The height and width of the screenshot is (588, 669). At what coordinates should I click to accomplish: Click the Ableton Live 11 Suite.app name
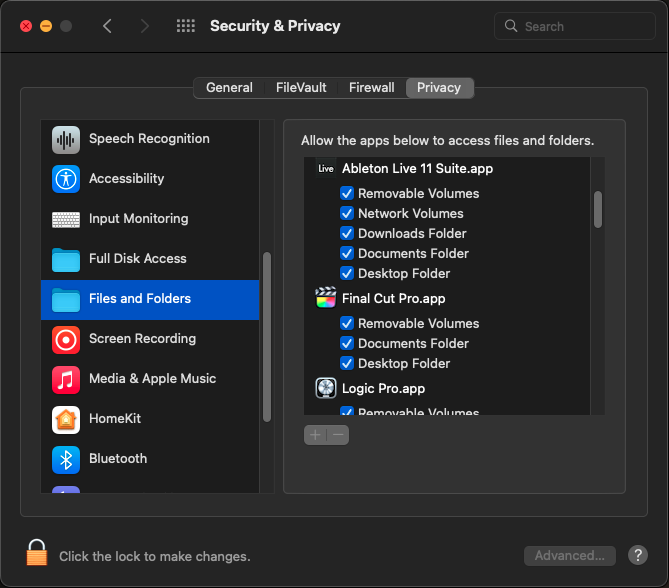tap(417, 169)
